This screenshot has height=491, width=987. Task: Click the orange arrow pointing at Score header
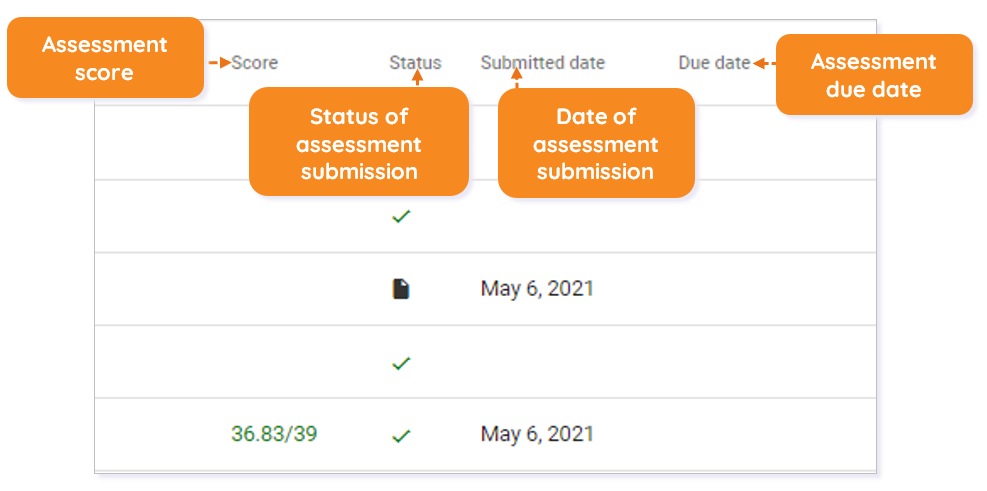[x=220, y=63]
